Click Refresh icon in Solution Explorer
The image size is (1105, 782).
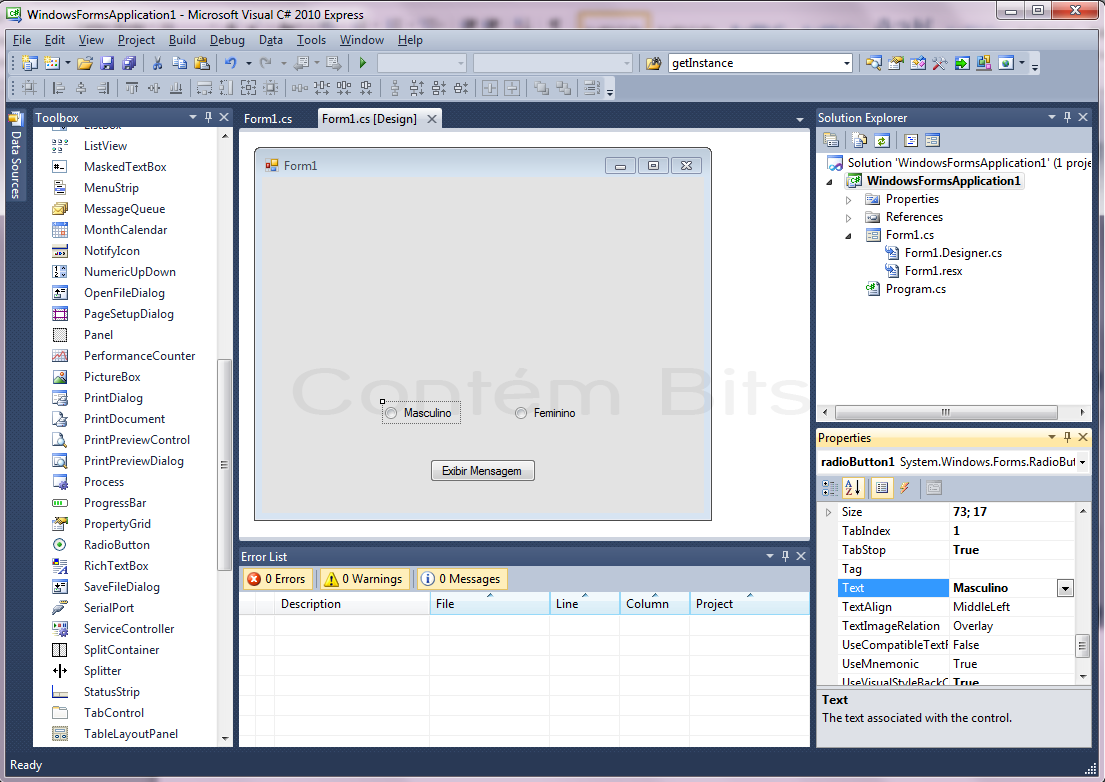882,140
